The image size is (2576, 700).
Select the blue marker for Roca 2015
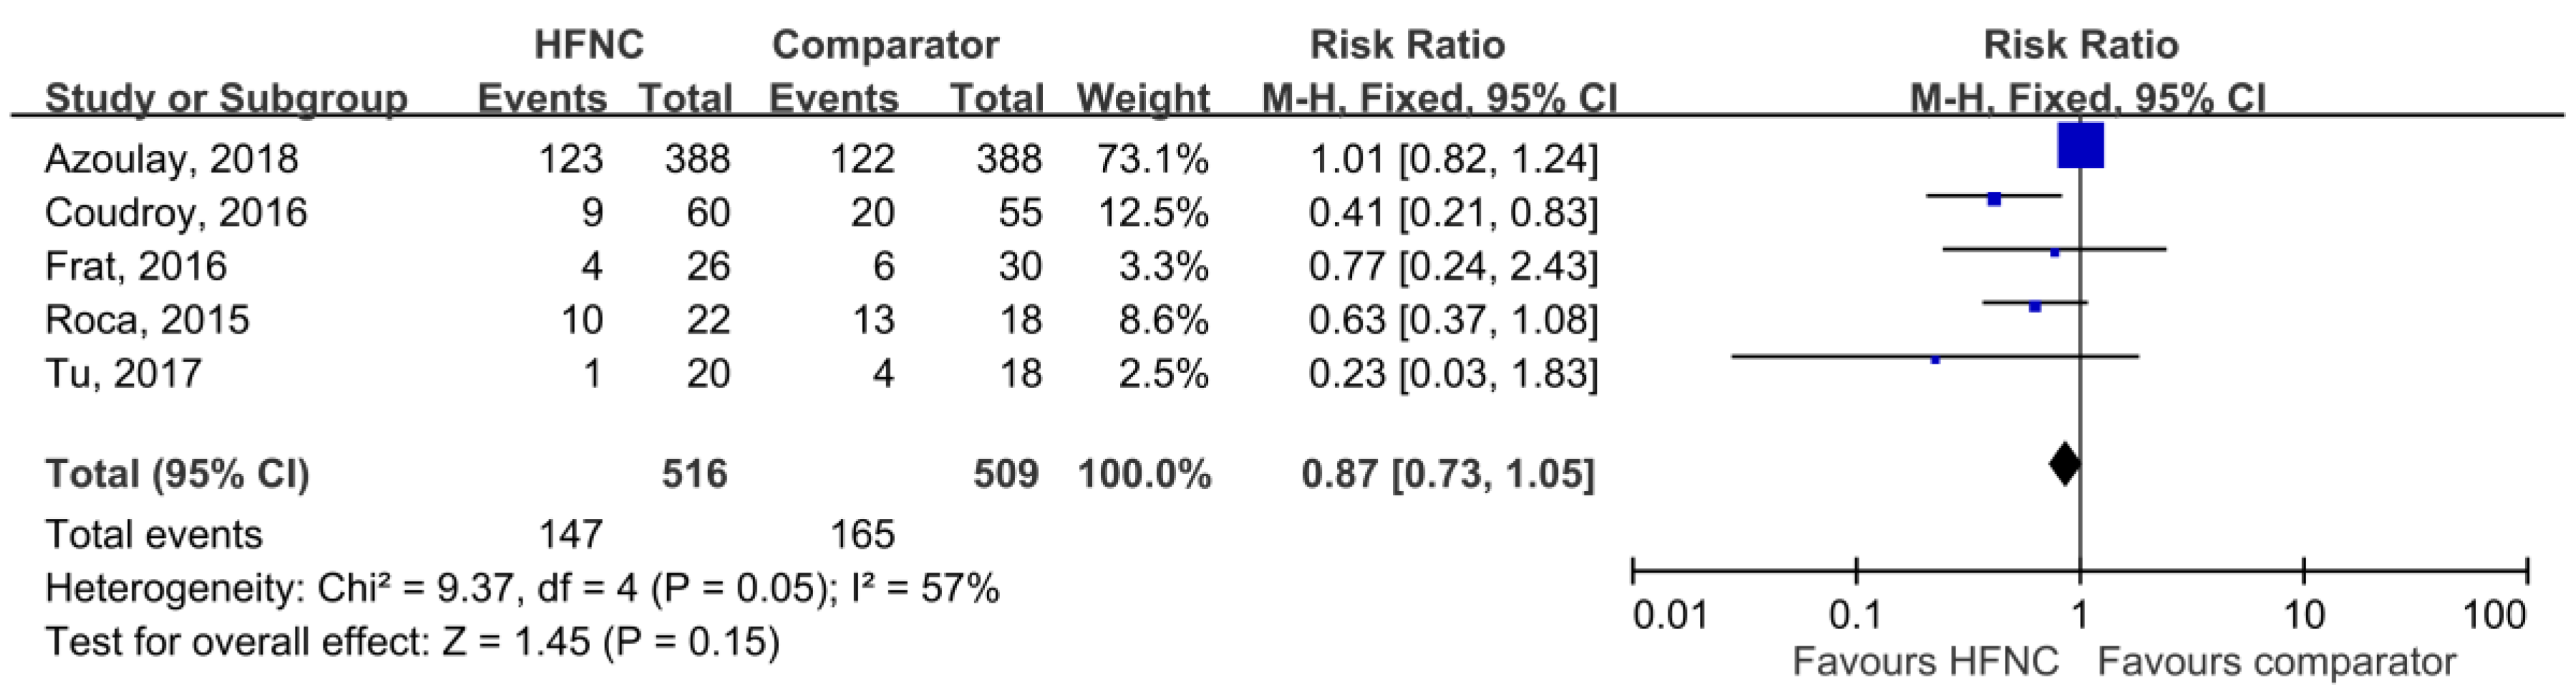tap(2034, 307)
